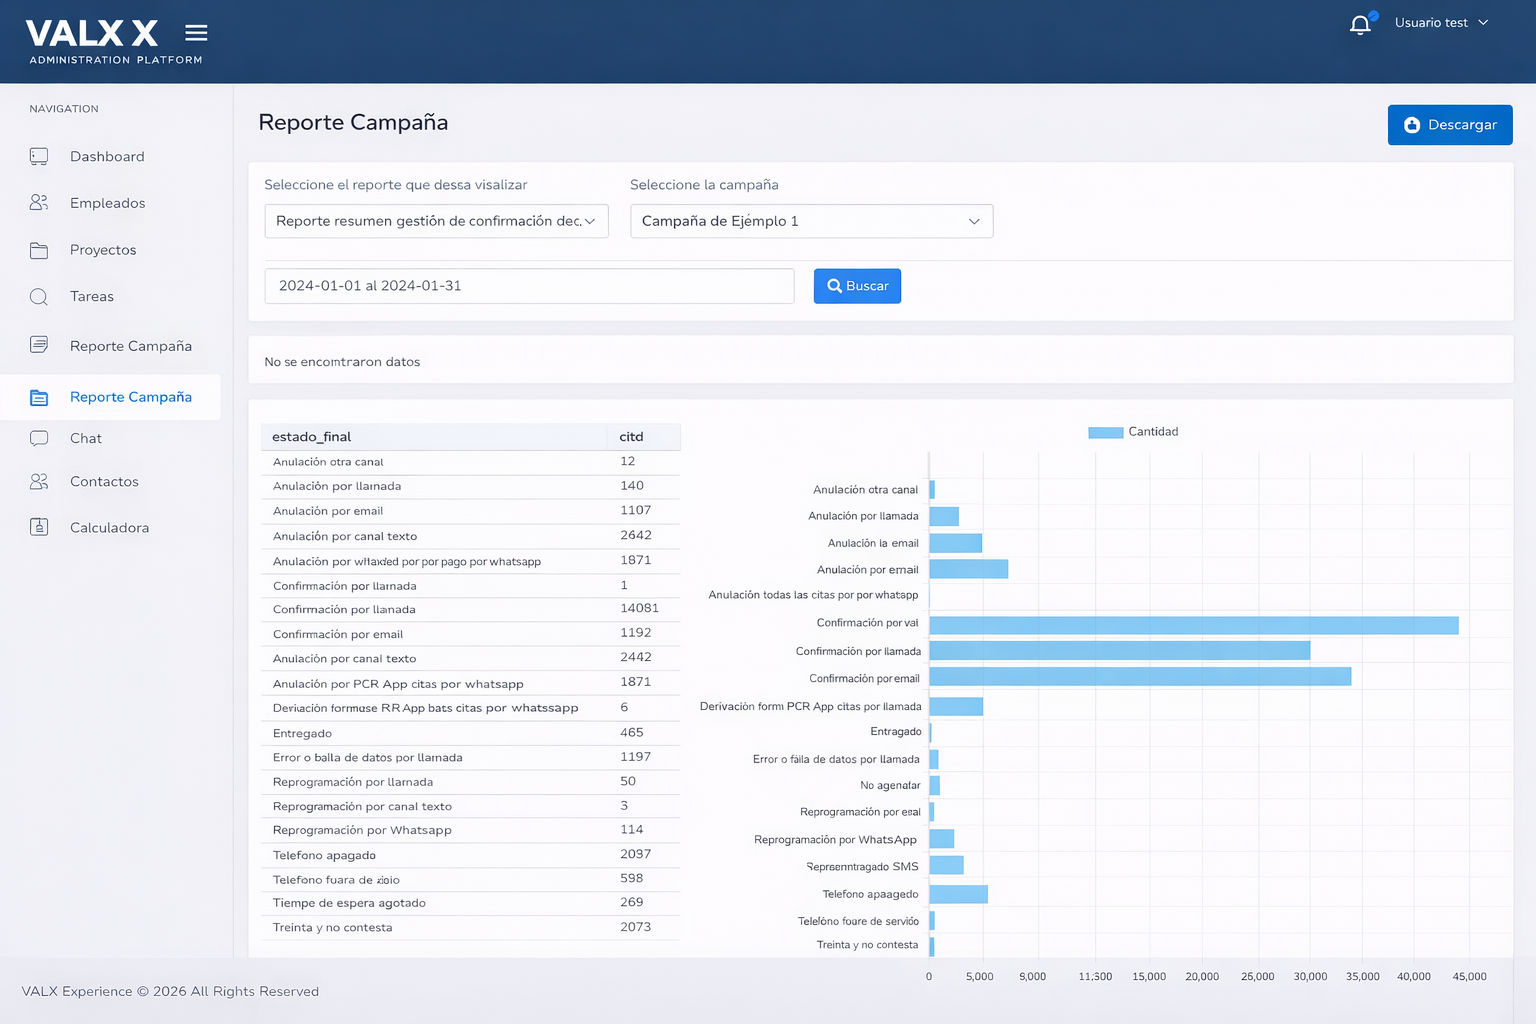Select the highlighted blue Reporte Campaña item
Viewport: 1536px width, 1024px height.
click(x=130, y=397)
